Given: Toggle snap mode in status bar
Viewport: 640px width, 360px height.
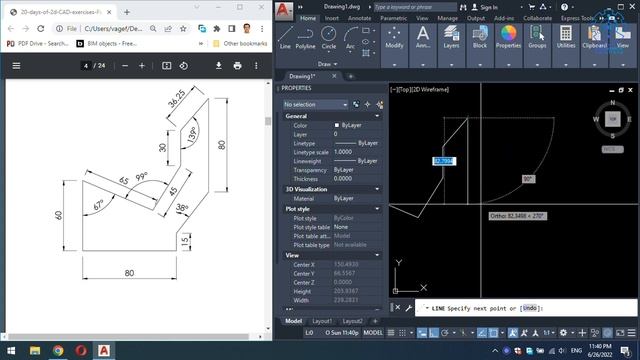Looking at the screenshot, I should click(402, 333).
